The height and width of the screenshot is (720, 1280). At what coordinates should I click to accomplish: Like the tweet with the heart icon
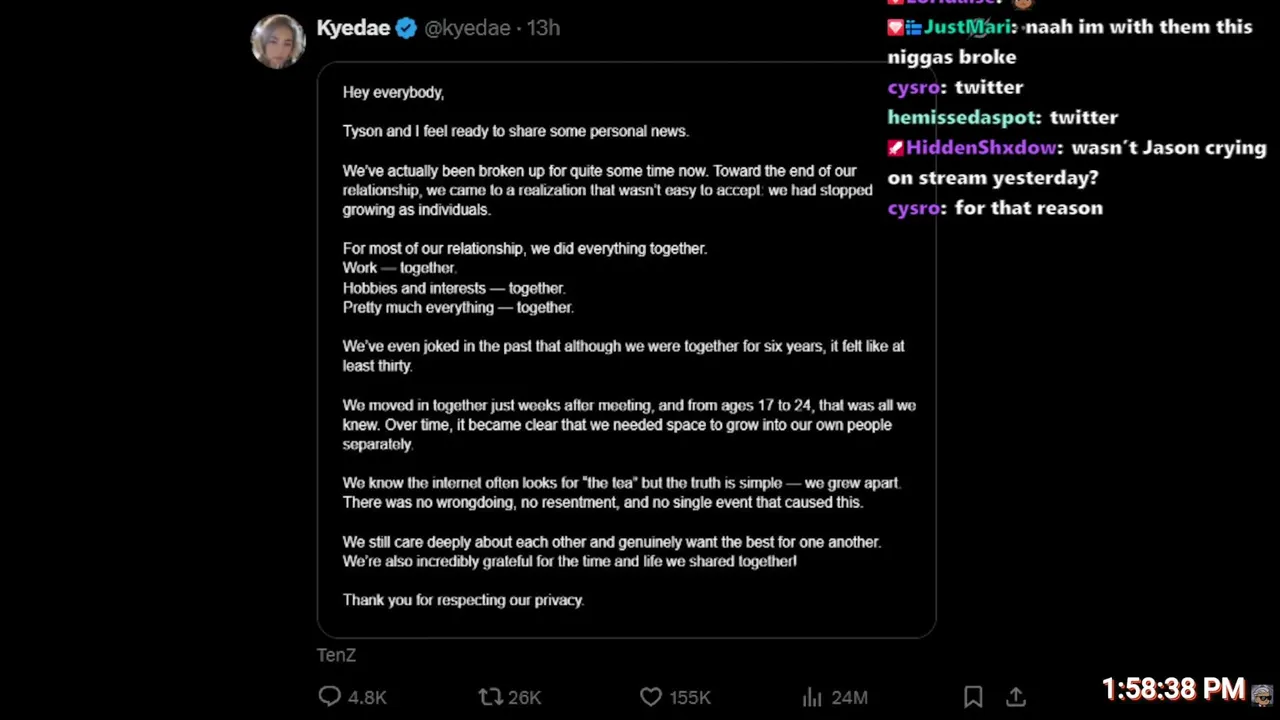tap(651, 697)
